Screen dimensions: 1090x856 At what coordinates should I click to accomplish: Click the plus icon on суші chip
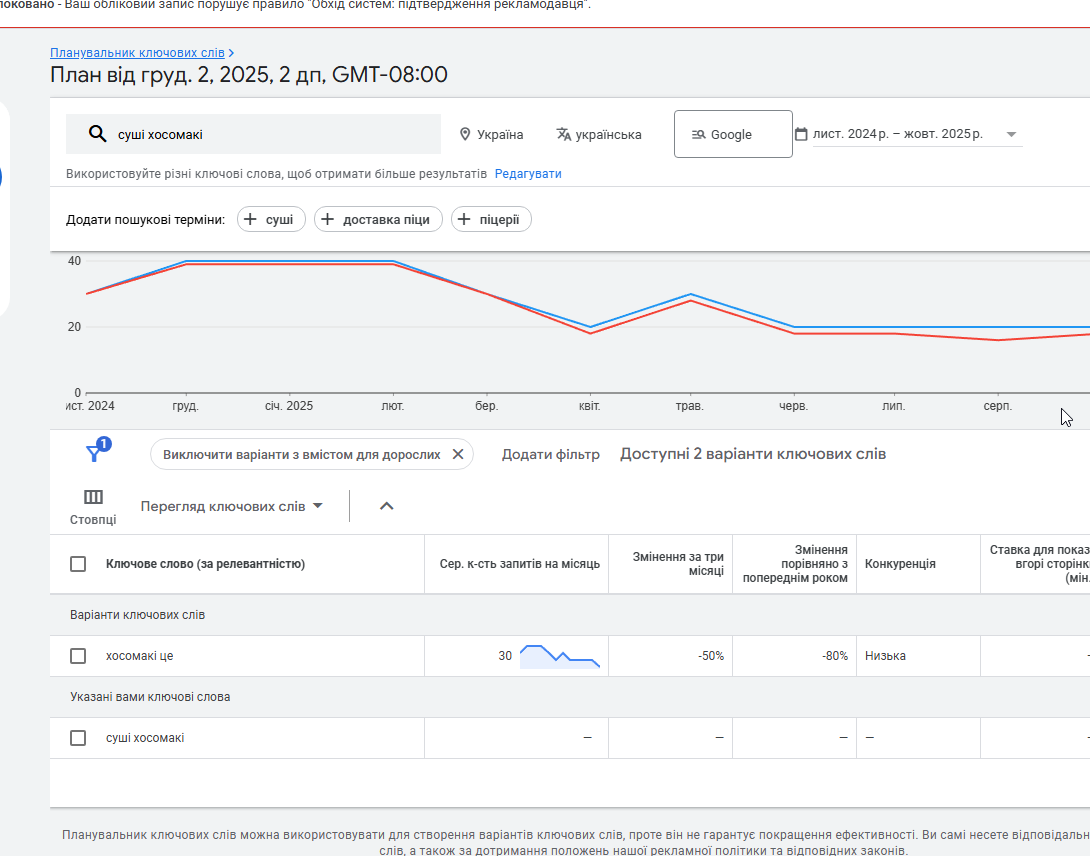[x=250, y=219]
